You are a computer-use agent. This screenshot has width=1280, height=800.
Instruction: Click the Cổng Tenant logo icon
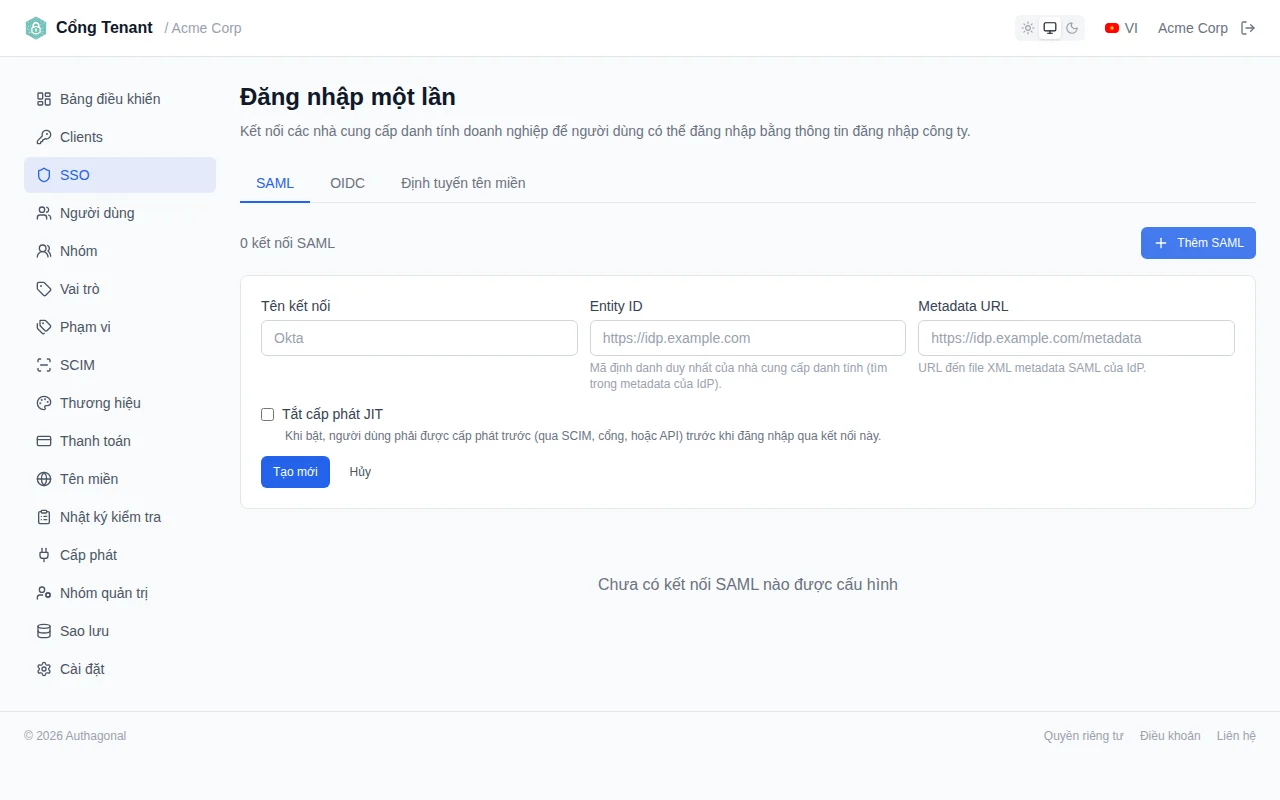[x=36, y=28]
